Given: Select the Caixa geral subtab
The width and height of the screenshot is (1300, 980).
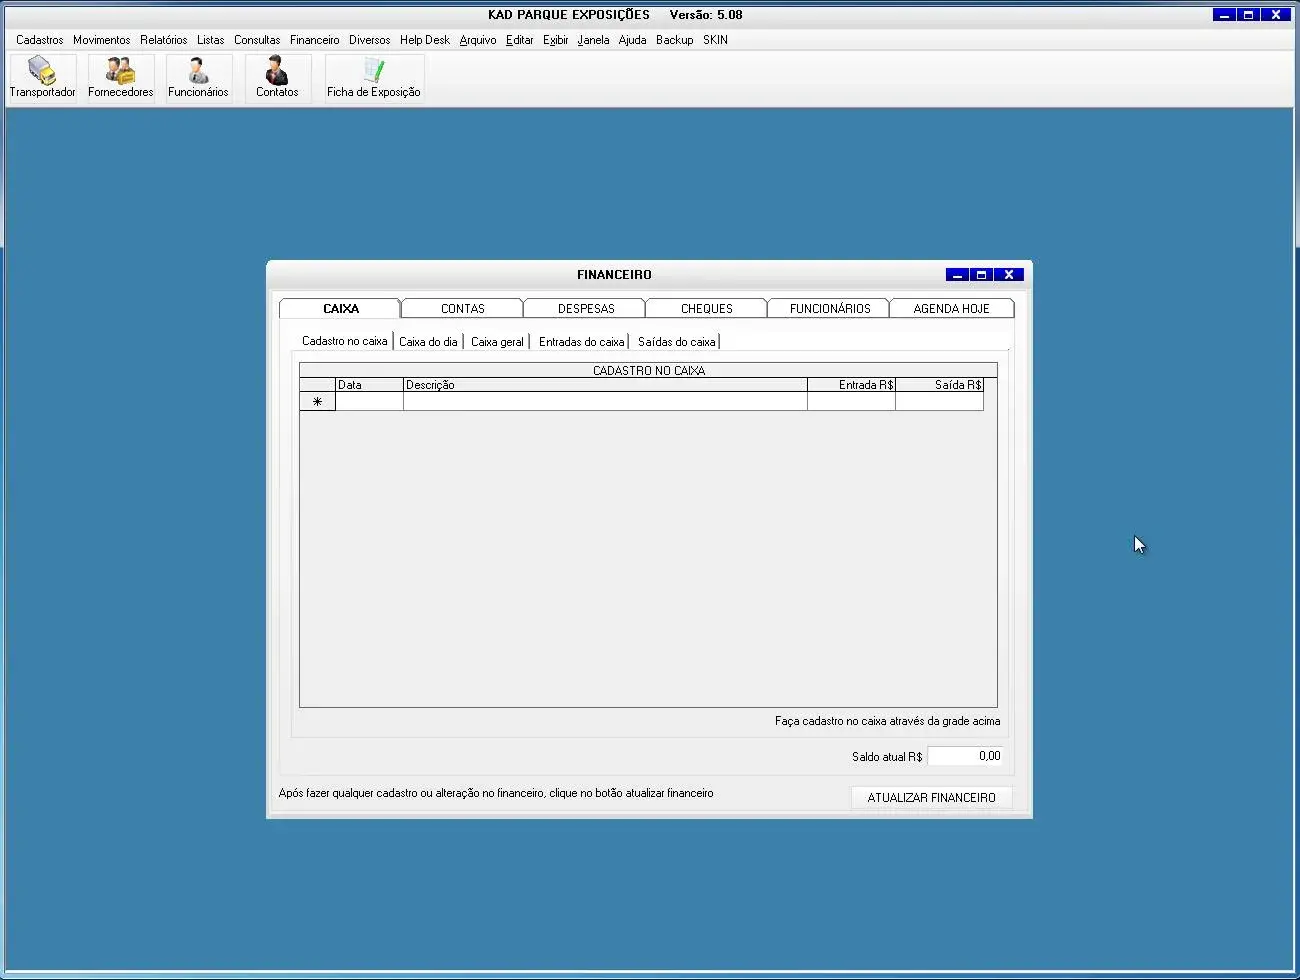Looking at the screenshot, I should point(497,341).
